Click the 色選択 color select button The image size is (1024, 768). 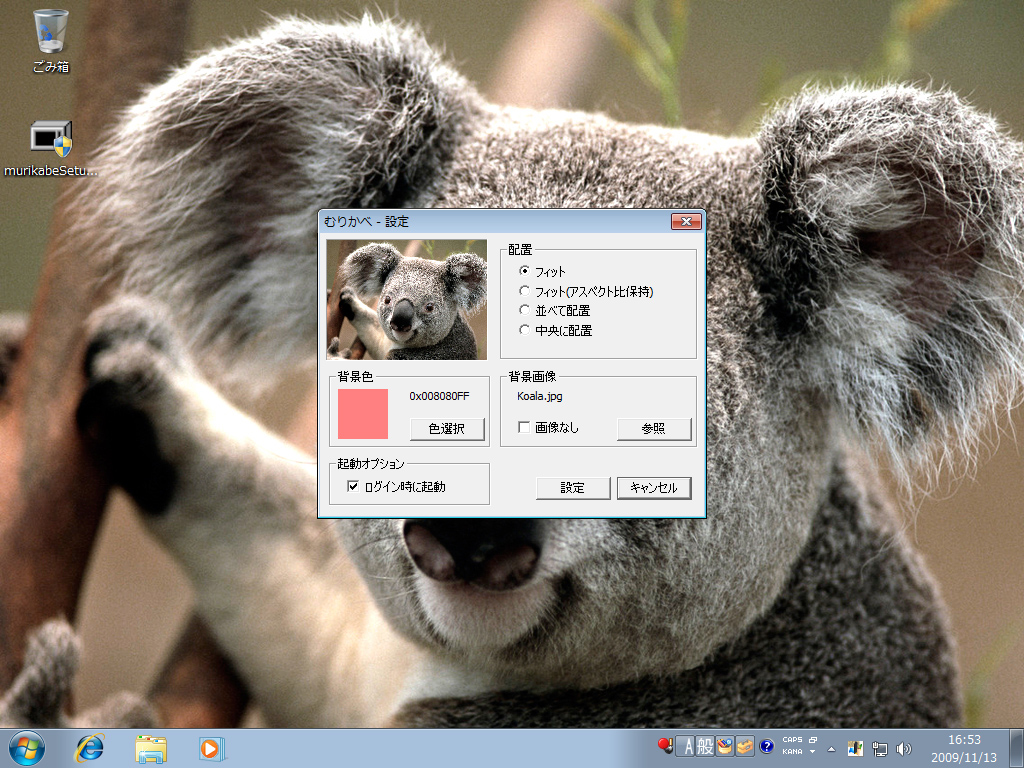445,430
